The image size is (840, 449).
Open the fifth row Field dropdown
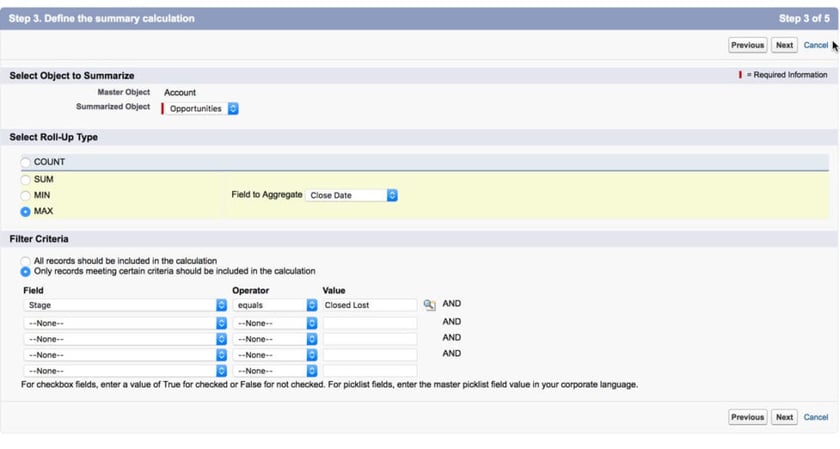(125, 371)
